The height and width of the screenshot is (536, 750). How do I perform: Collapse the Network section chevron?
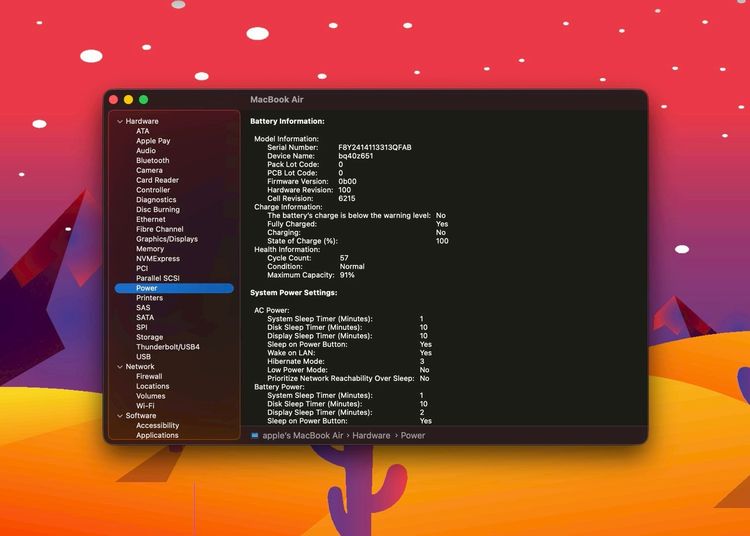point(120,367)
